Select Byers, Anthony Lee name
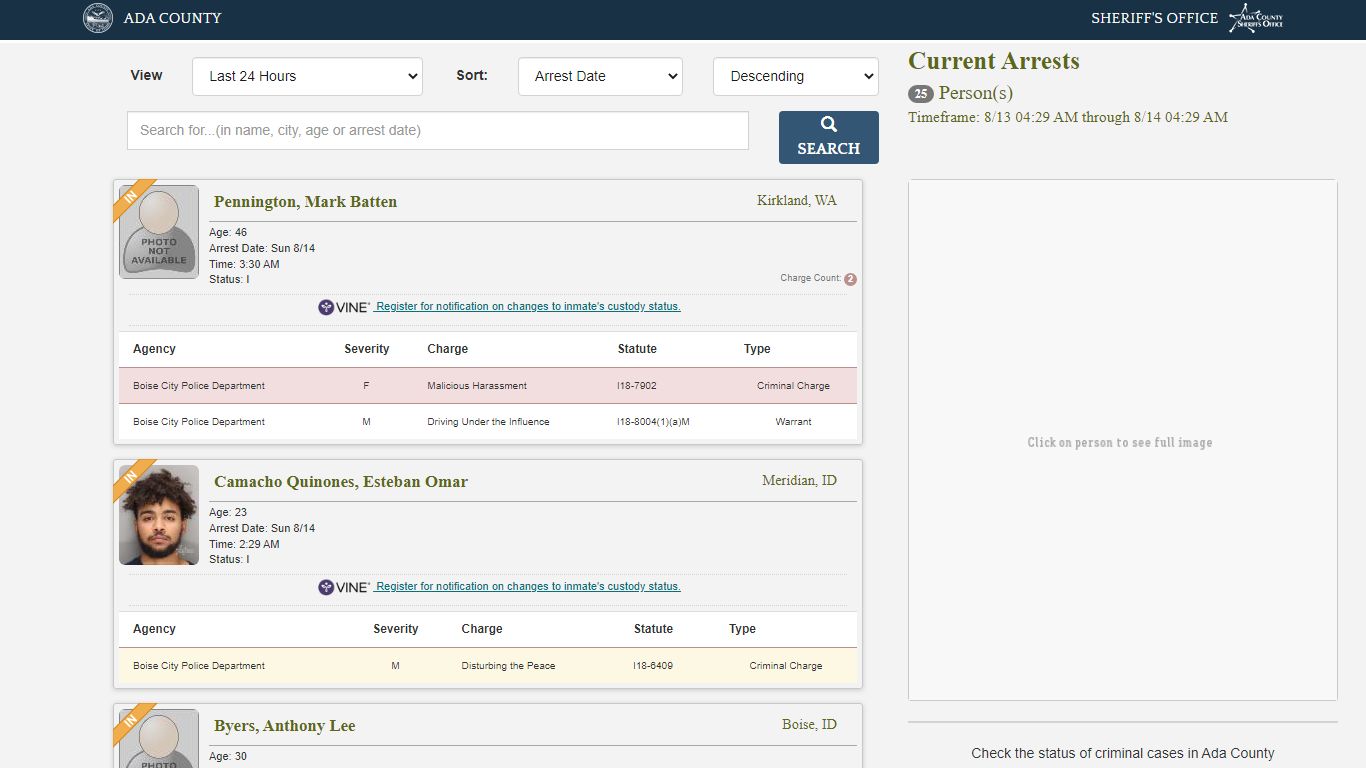The height and width of the screenshot is (768, 1366). tap(285, 726)
